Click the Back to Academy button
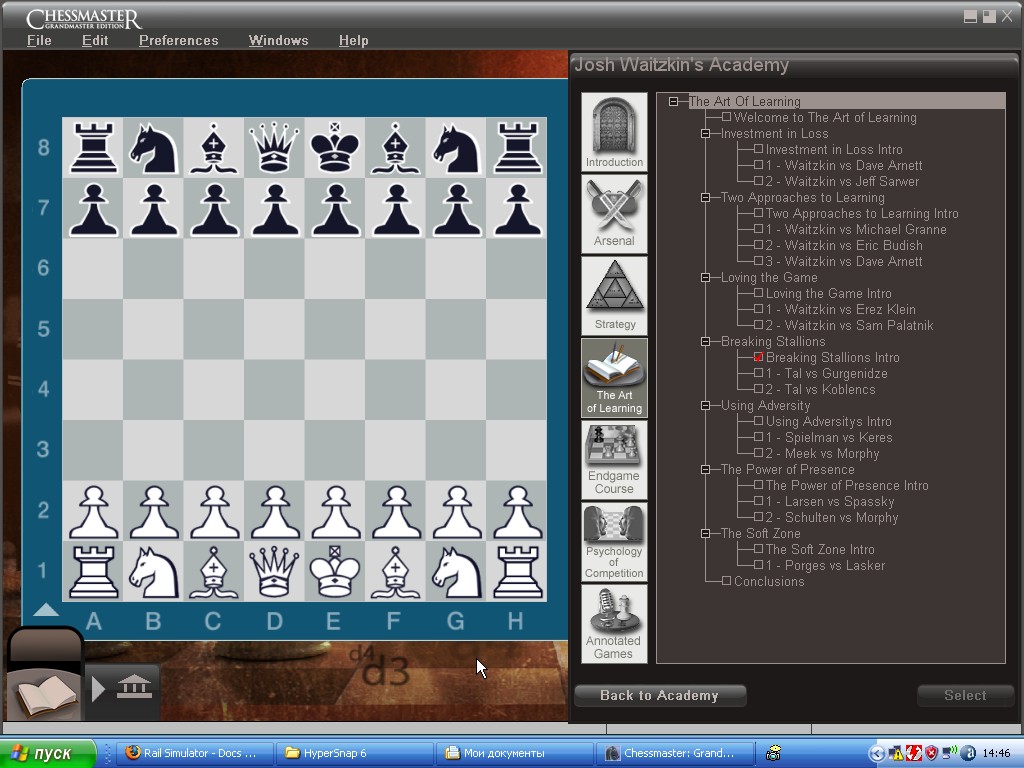The width and height of the screenshot is (1024, 768). (660, 696)
